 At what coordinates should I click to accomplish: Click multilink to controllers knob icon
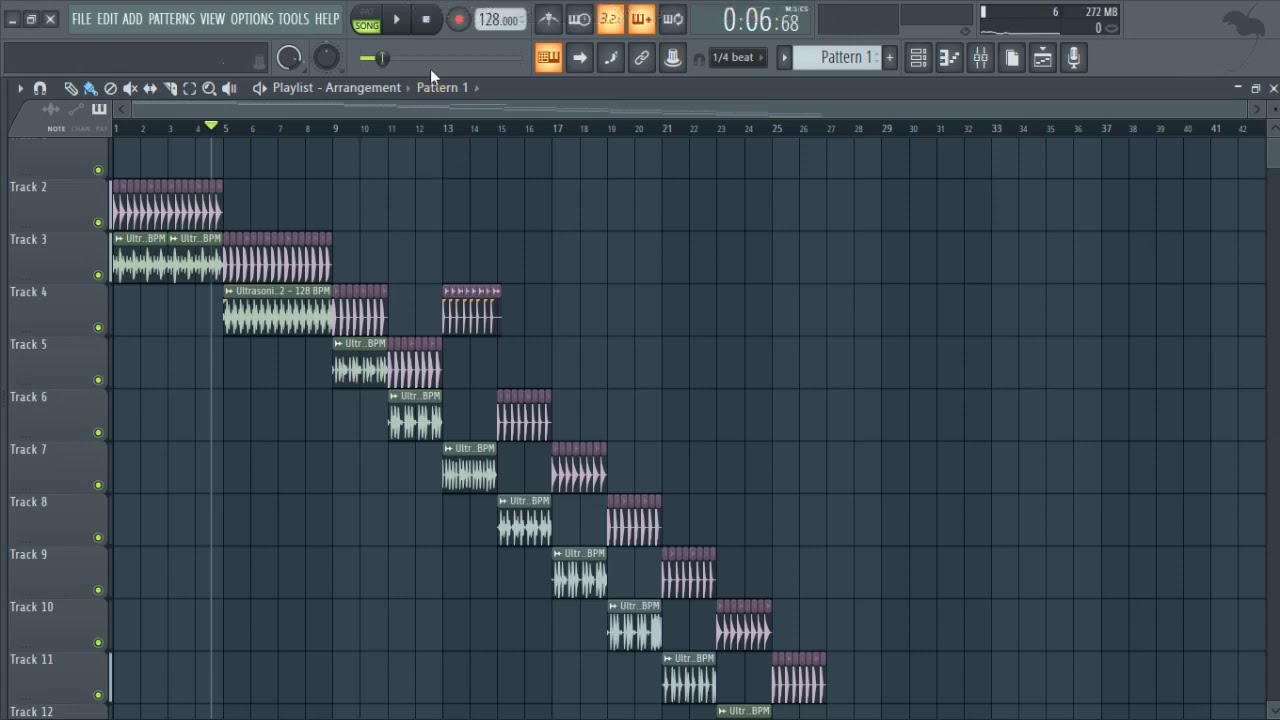click(x=673, y=58)
